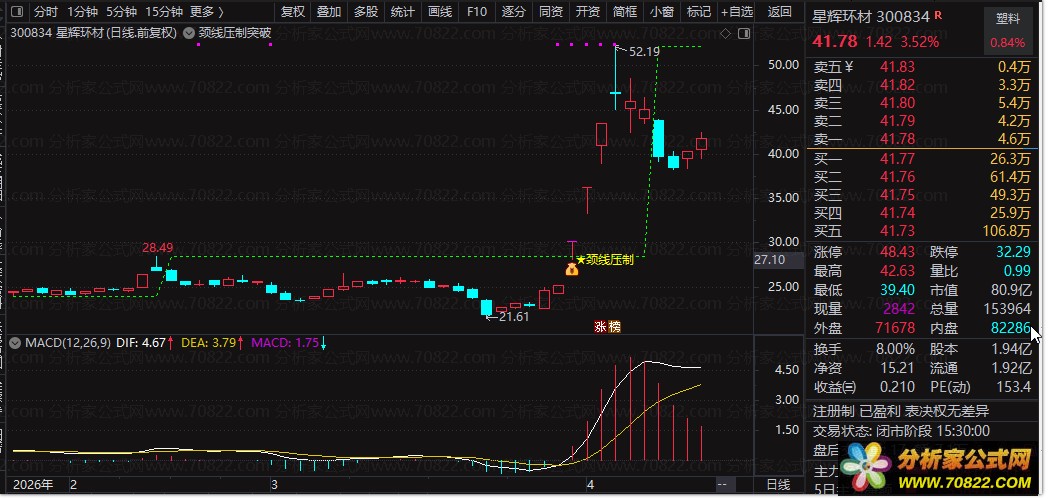Click the money bag signal icon on chart
This screenshot has height=499, width=1048.
click(x=571, y=269)
